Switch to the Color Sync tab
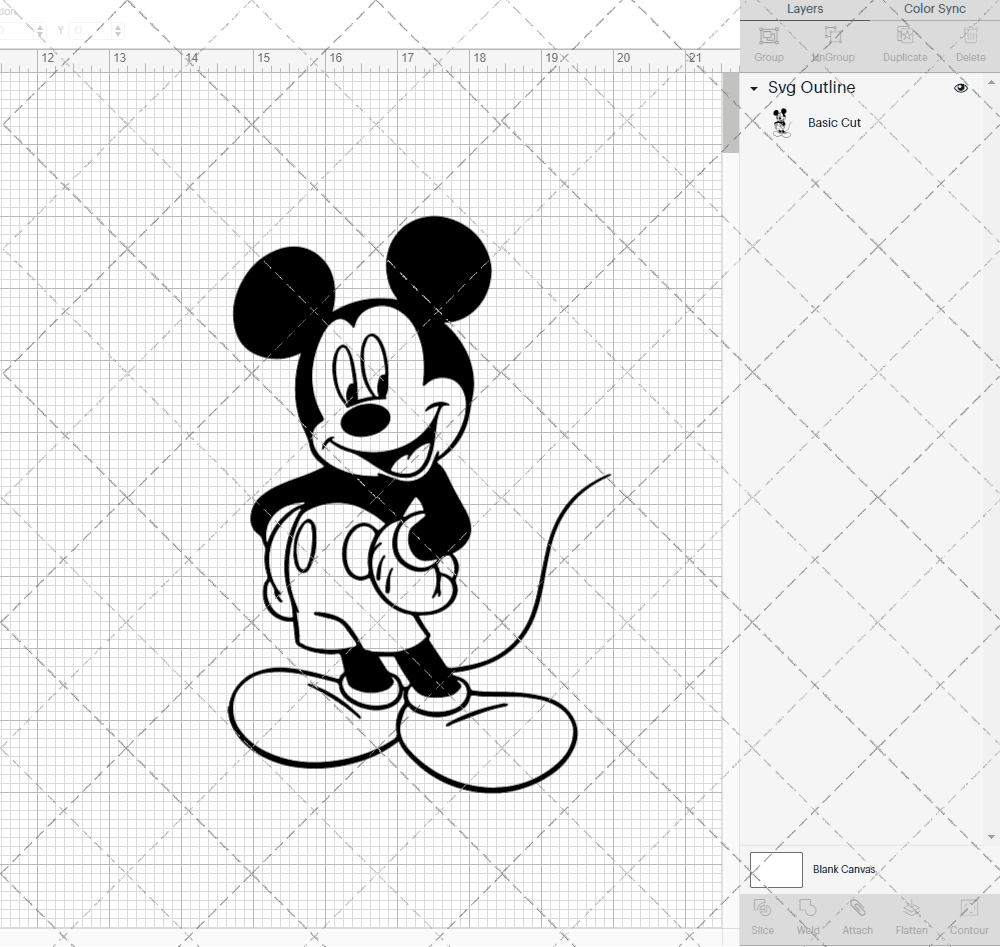This screenshot has width=1000, height=947. pyautogui.click(x=934, y=9)
